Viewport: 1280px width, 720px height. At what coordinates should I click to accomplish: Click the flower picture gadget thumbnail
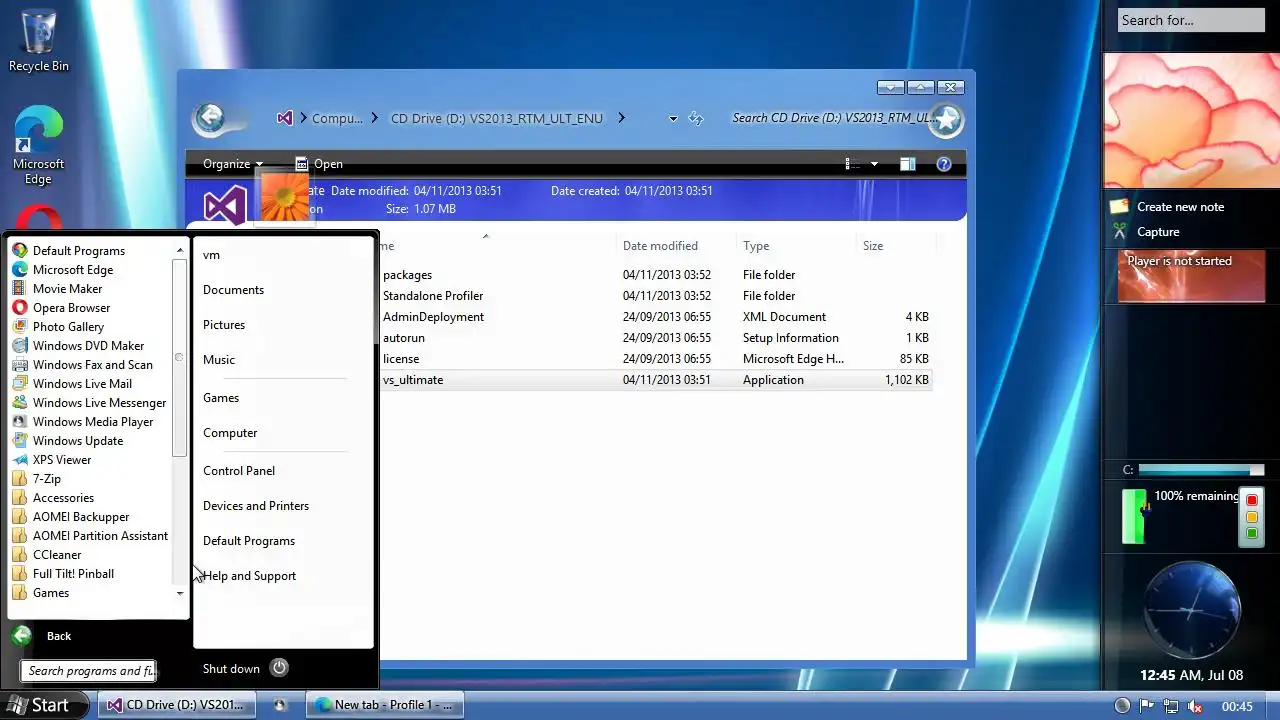point(1191,120)
